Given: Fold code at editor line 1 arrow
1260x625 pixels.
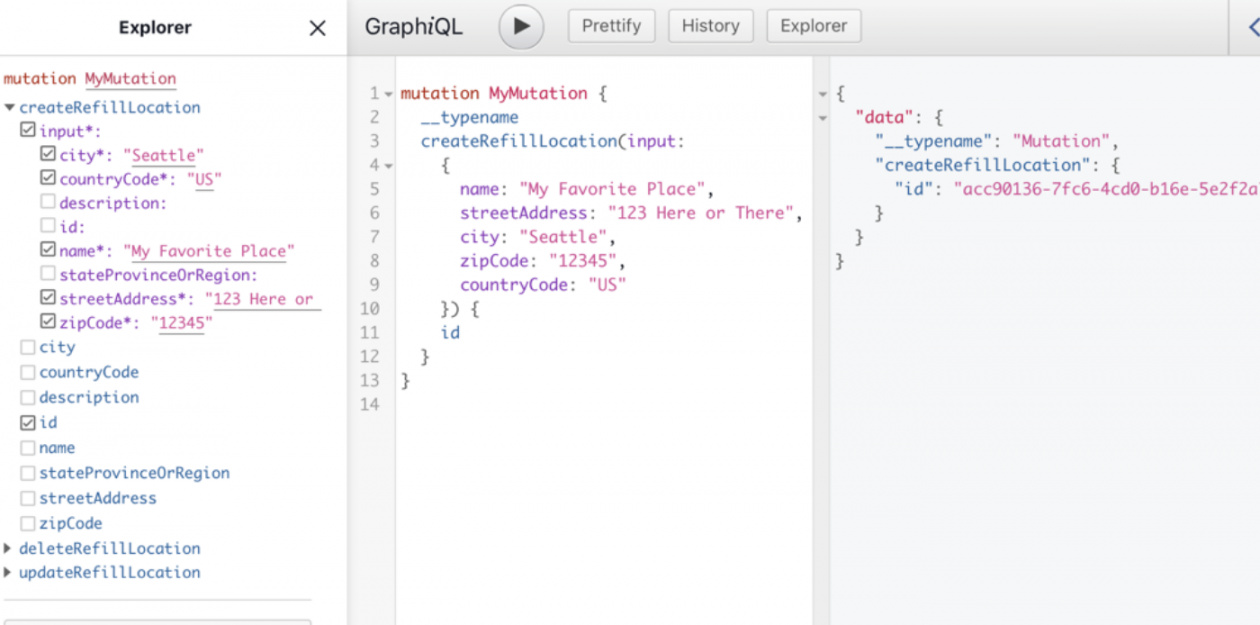Looking at the screenshot, I should pos(388,94).
